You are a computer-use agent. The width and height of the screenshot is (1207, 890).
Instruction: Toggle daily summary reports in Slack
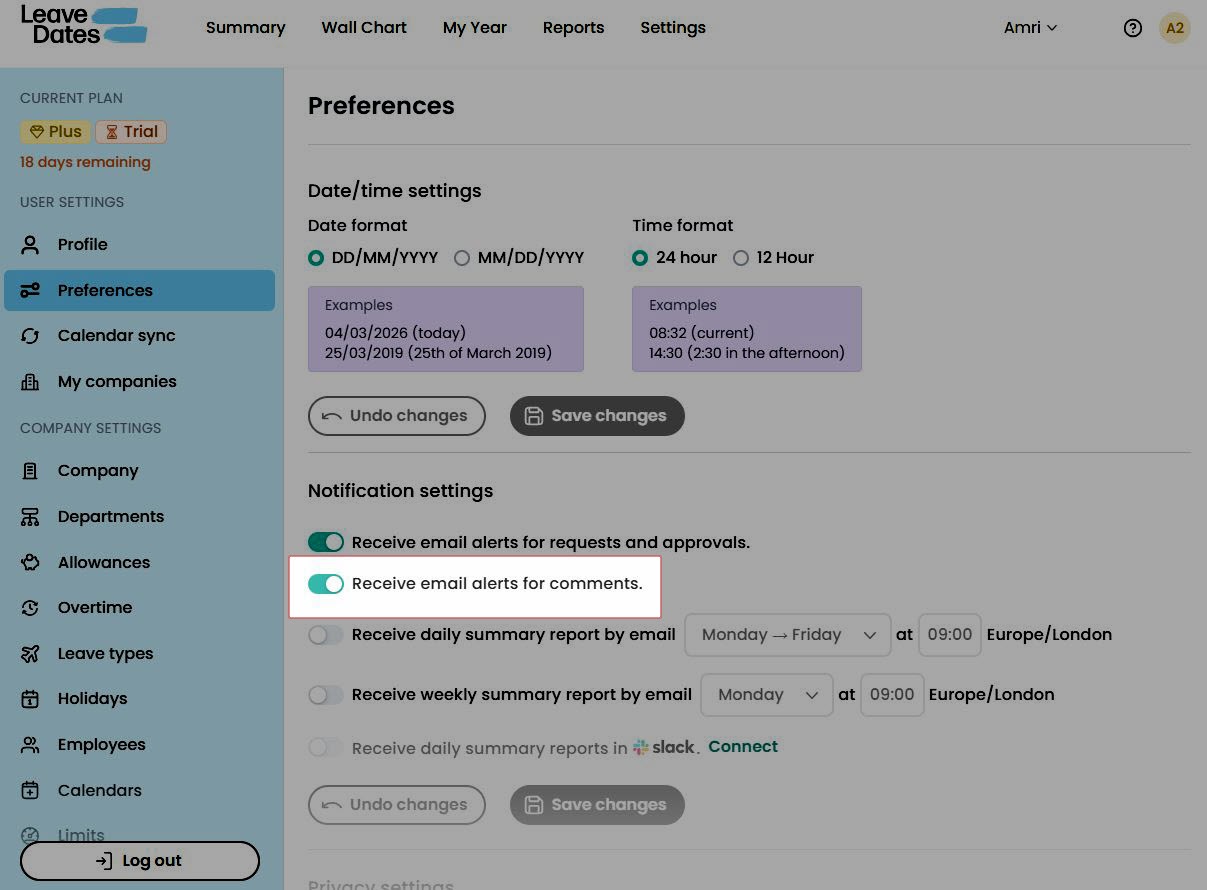click(326, 747)
